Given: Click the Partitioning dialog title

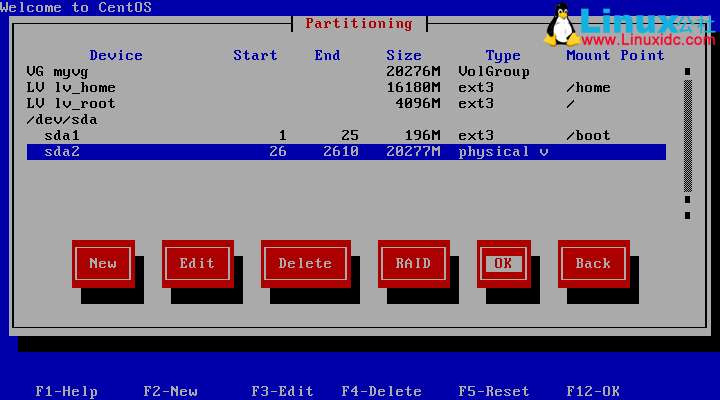Looking at the screenshot, I should pyautogui.click(x=359, y=24).
